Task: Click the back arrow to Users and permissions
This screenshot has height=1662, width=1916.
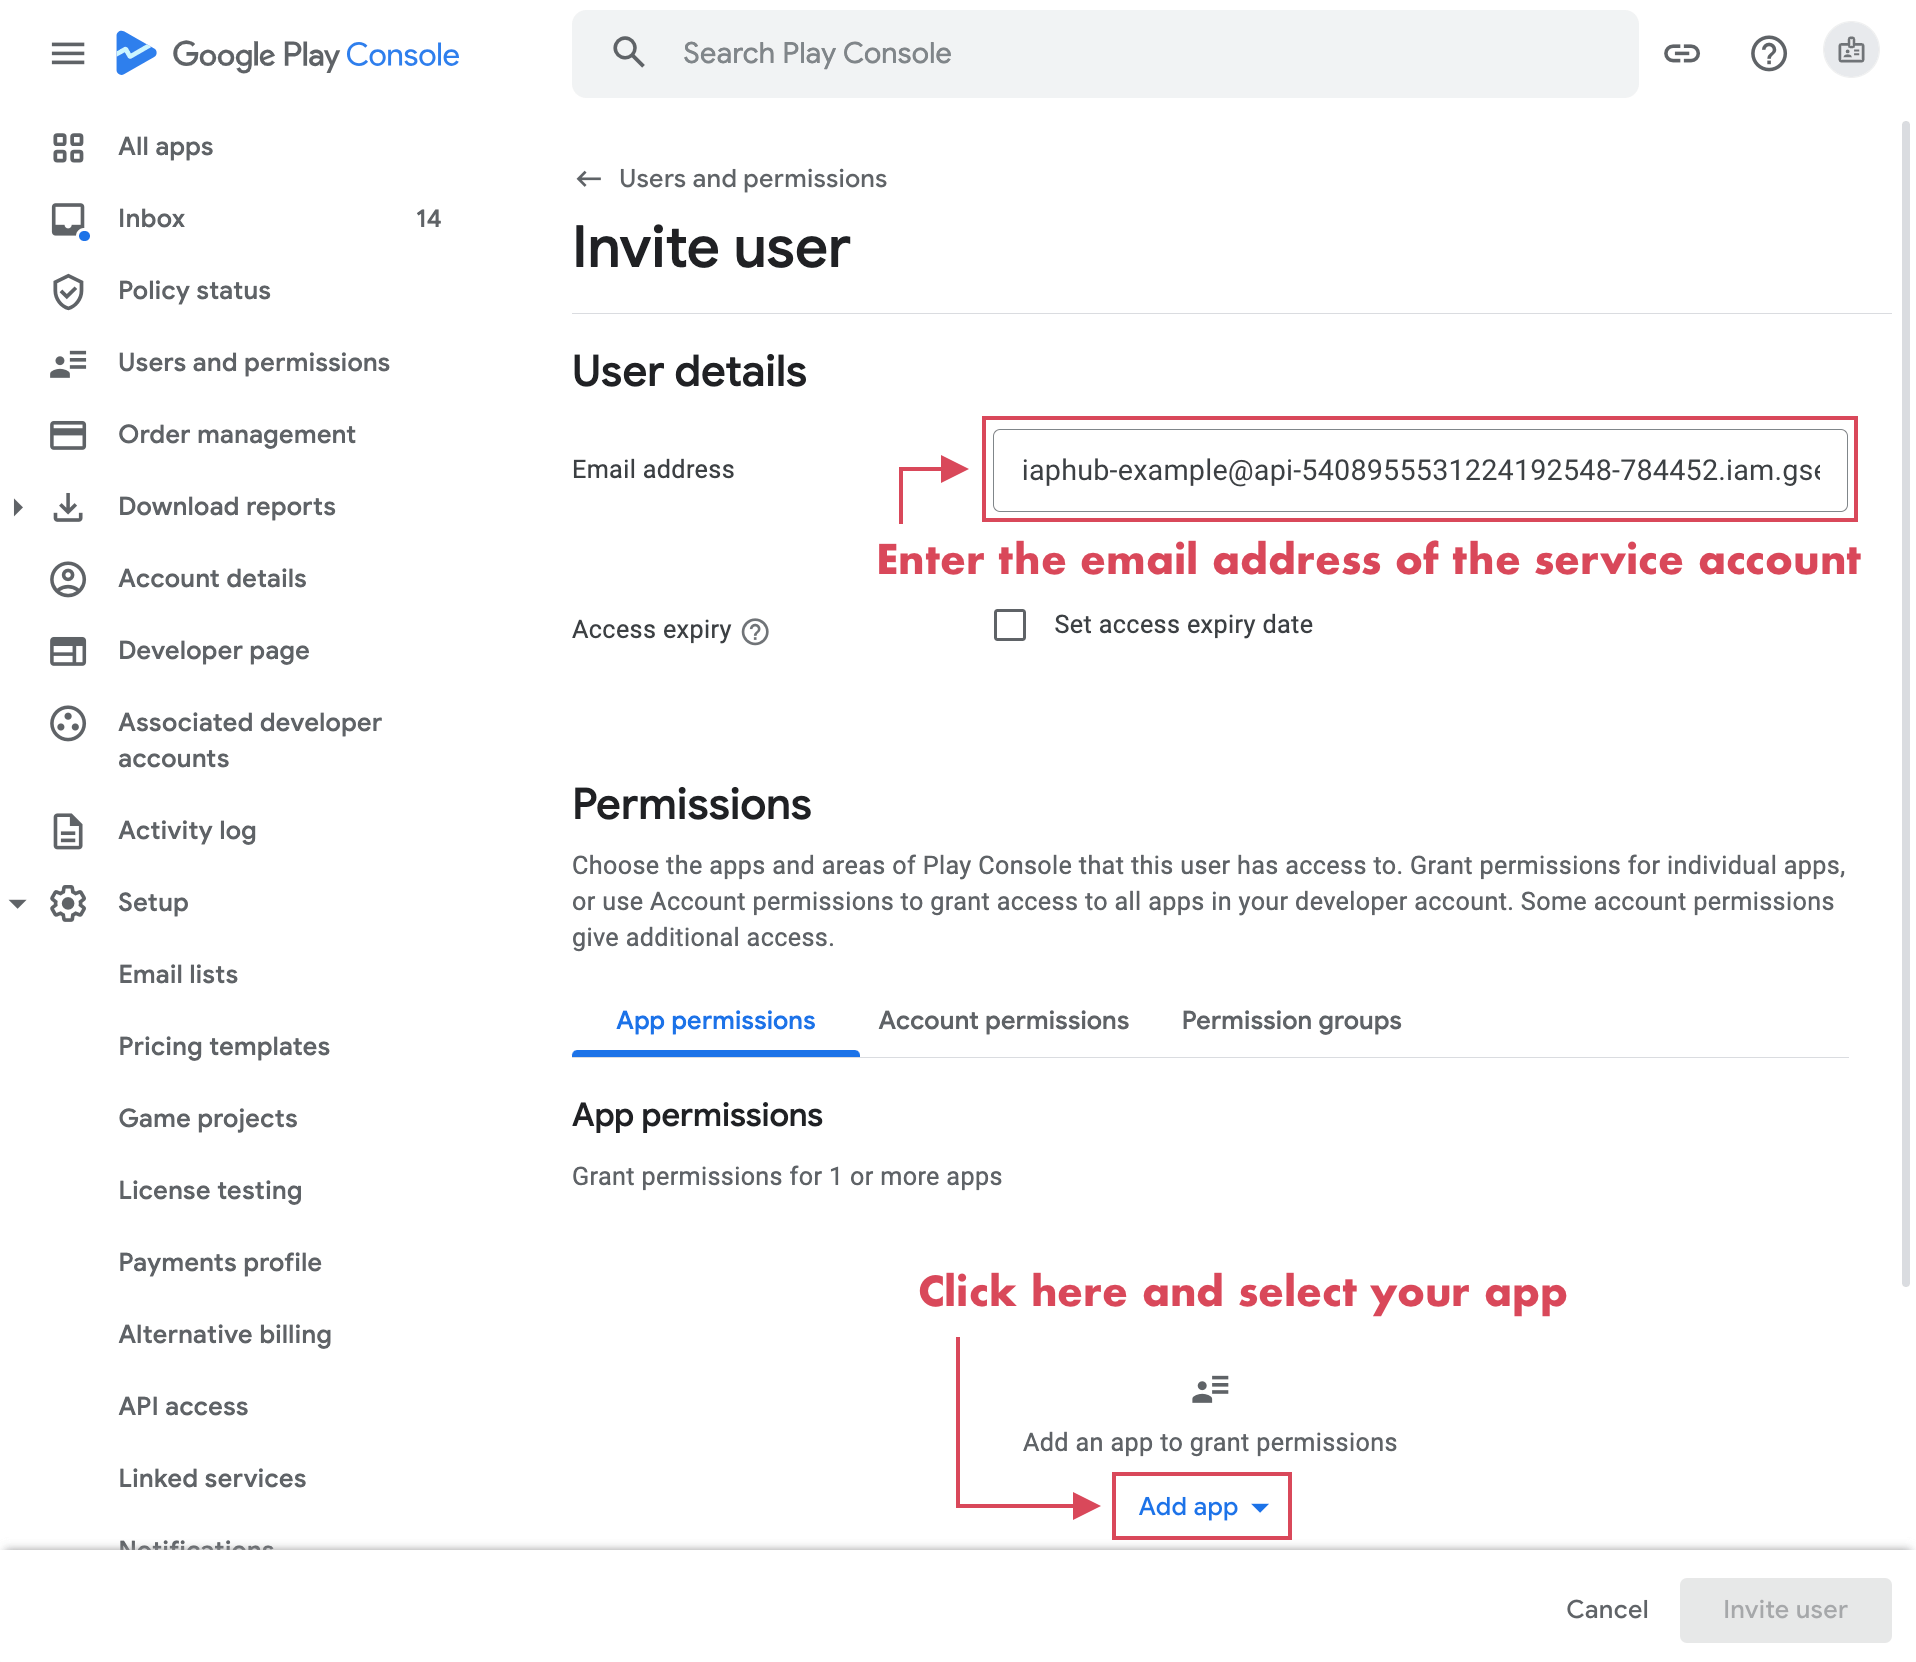Action: tap(589, 179)
